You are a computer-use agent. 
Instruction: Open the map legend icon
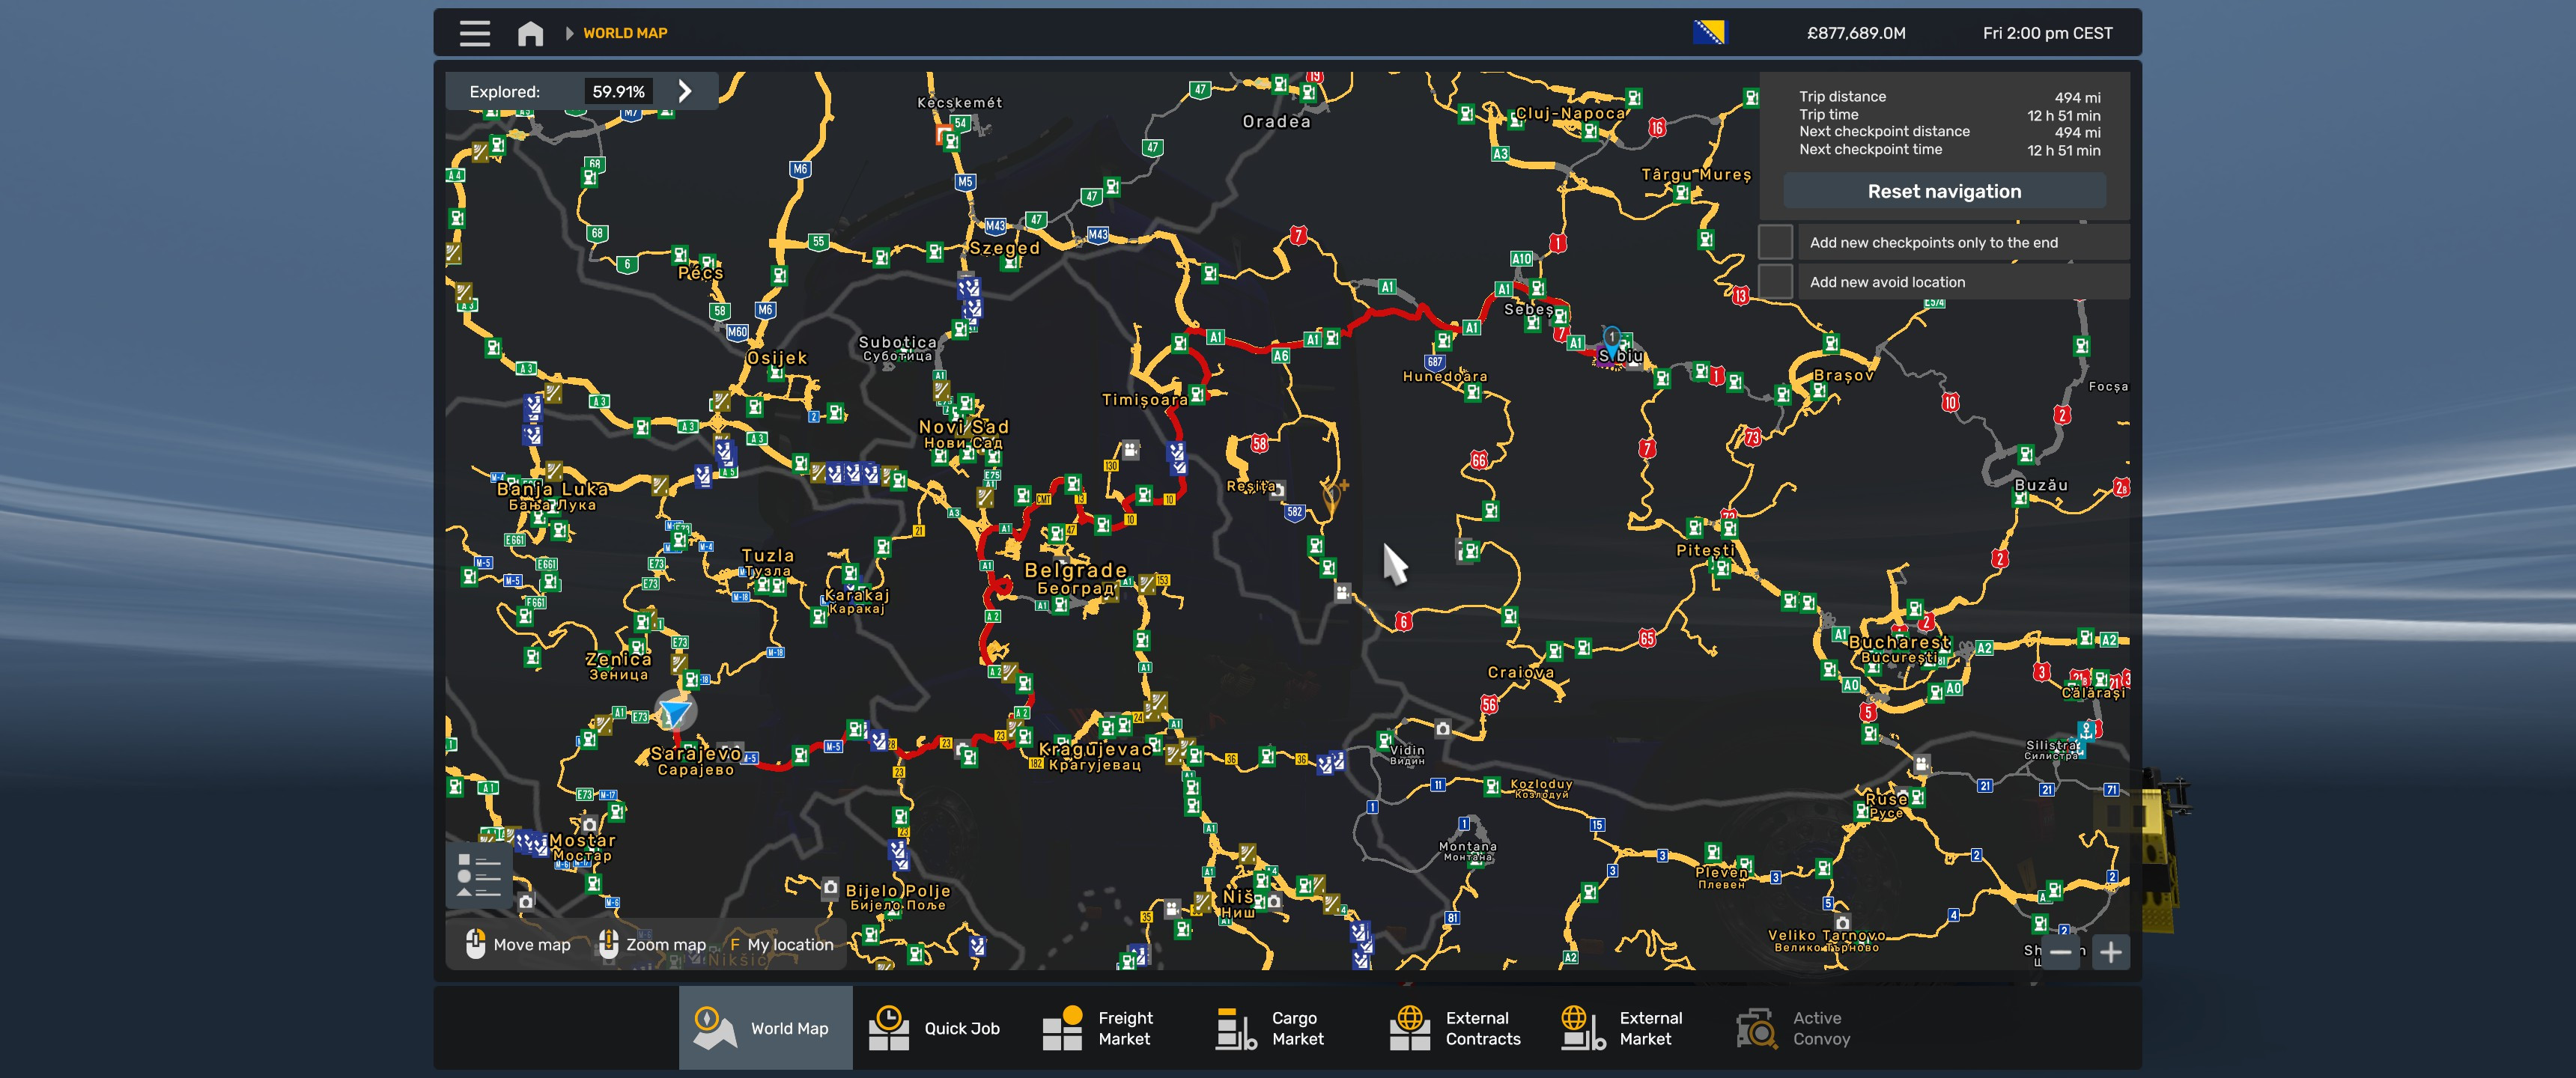(479, 875)
